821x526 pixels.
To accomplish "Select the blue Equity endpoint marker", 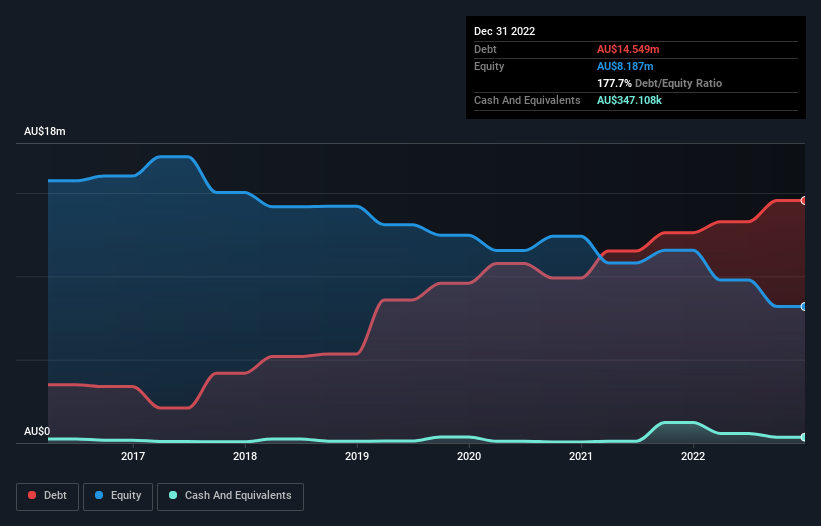I will 804,307.
